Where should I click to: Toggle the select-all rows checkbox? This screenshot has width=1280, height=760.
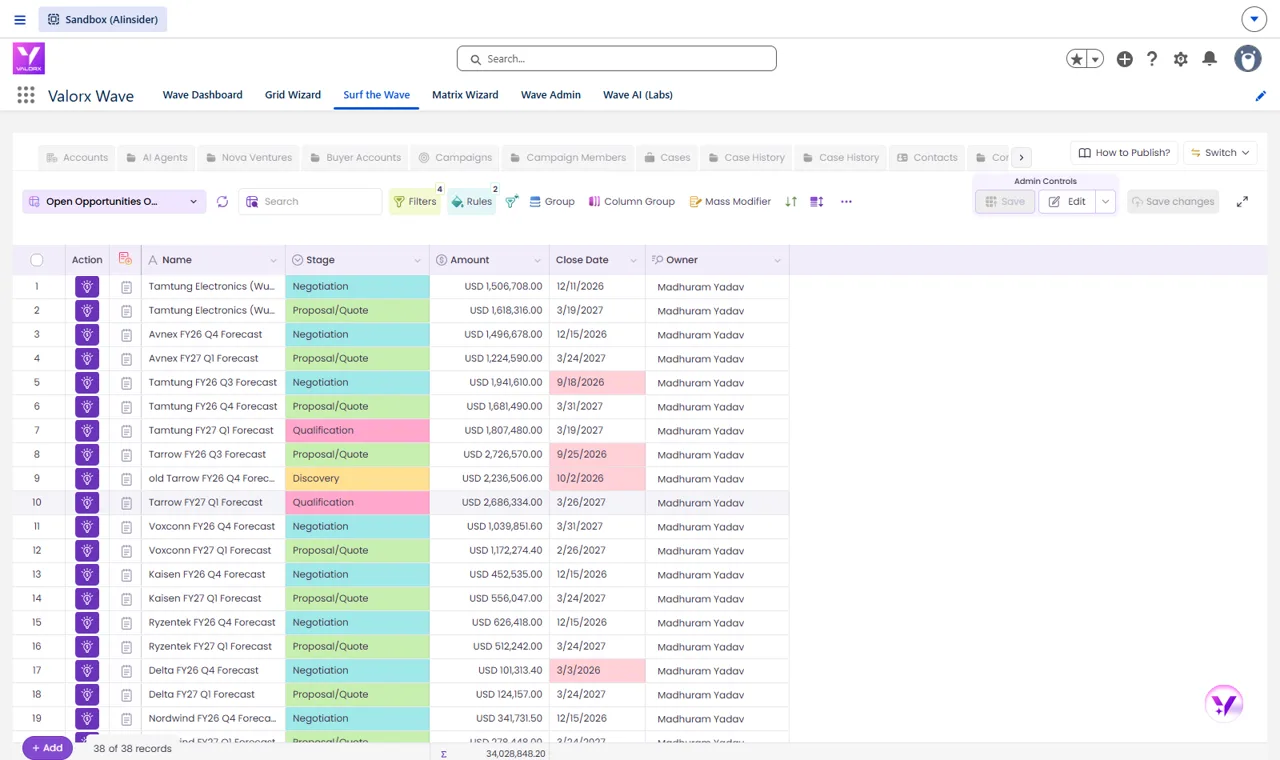pos(37,260)
